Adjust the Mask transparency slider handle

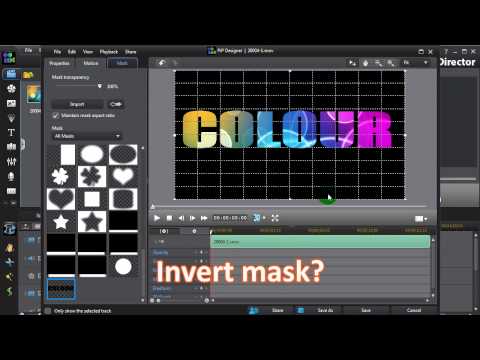[100, 86]
